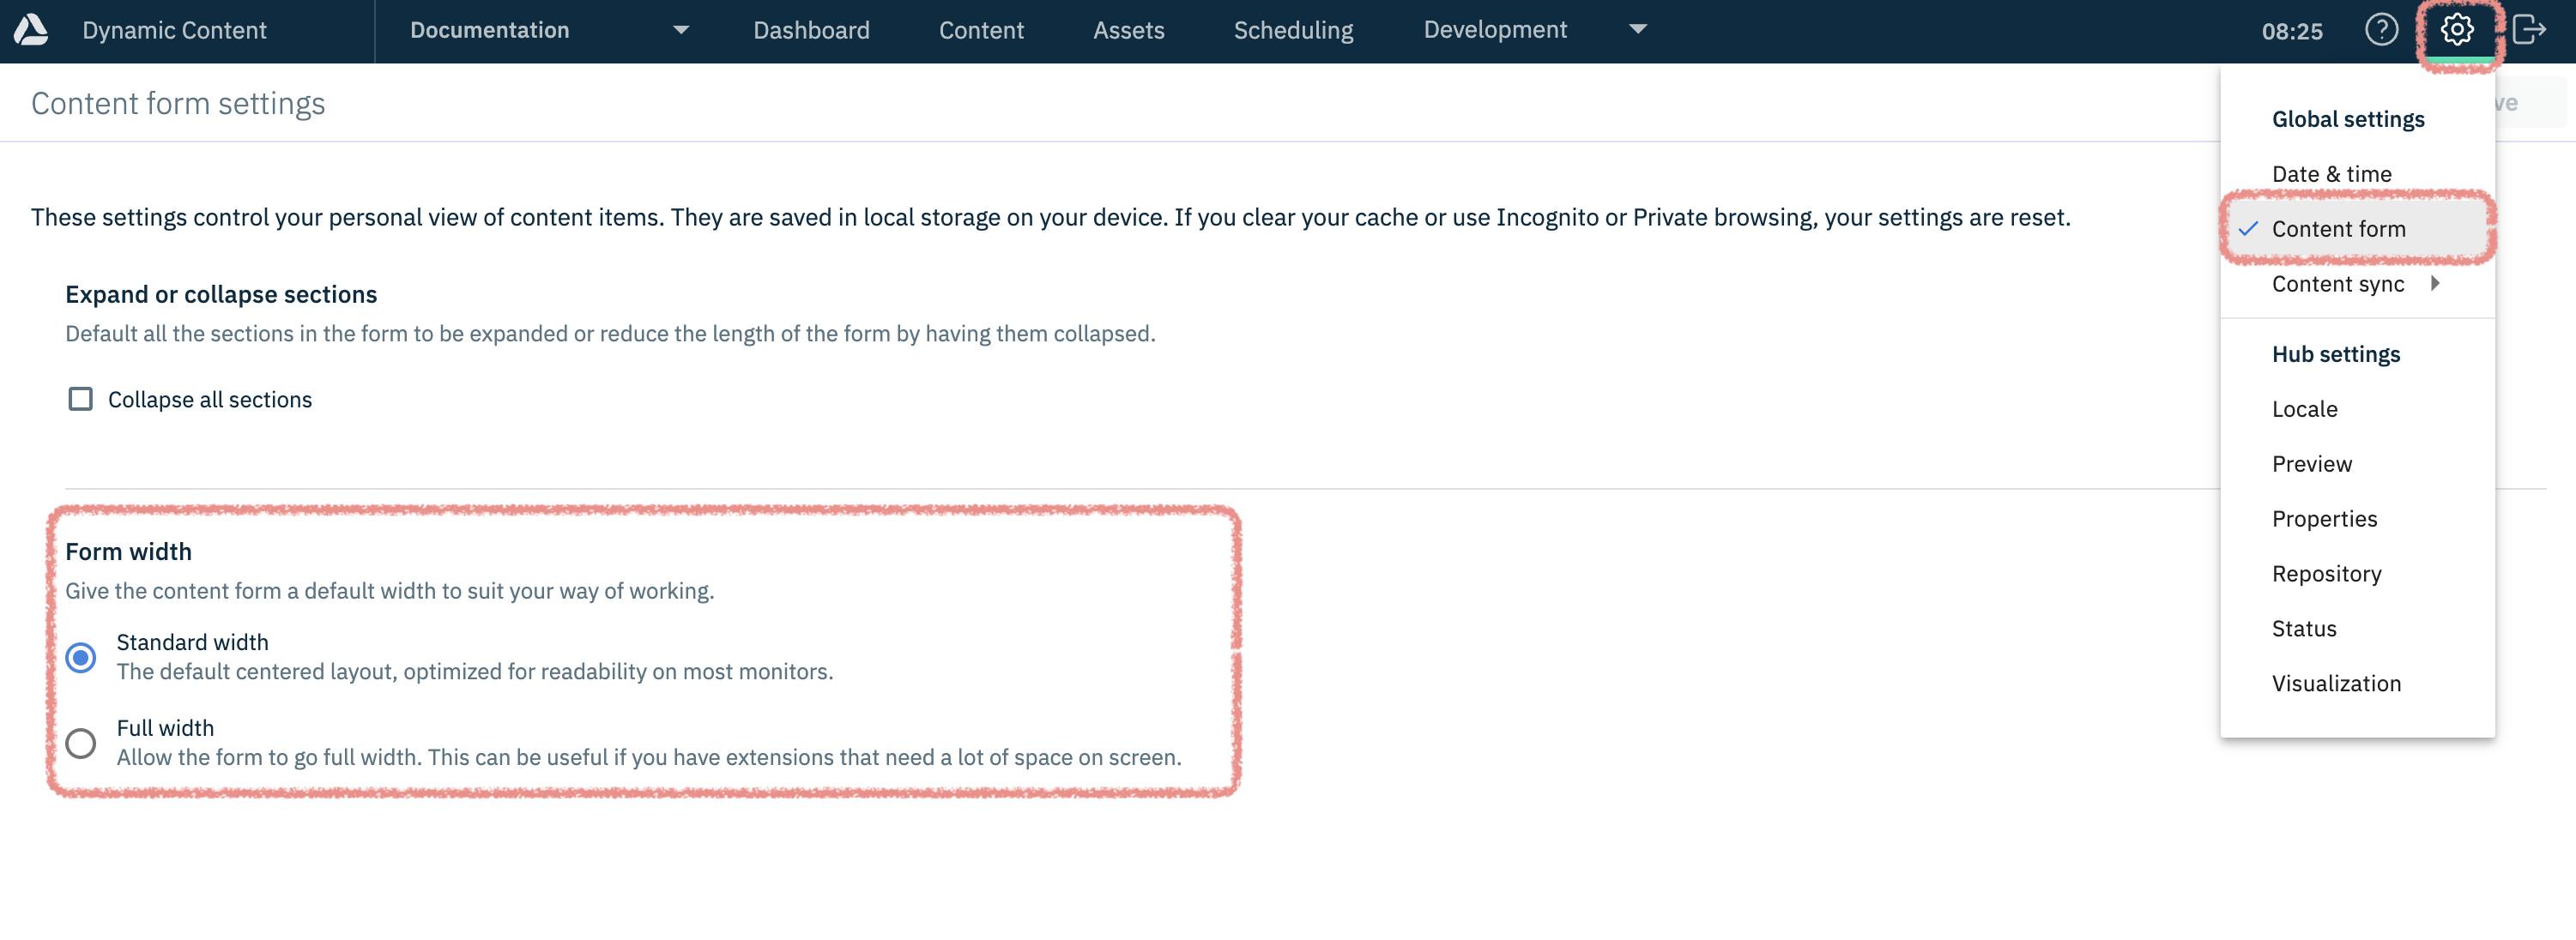Select Content form in the settings menu

2339,228
